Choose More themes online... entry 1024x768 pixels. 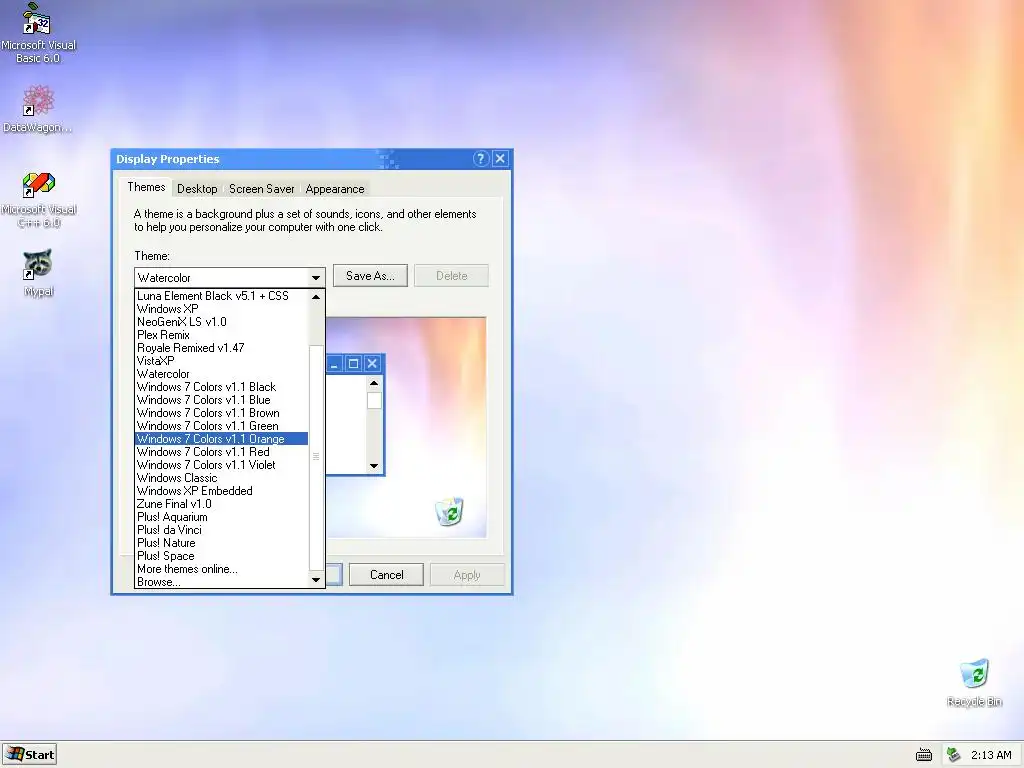click(221, 569)
